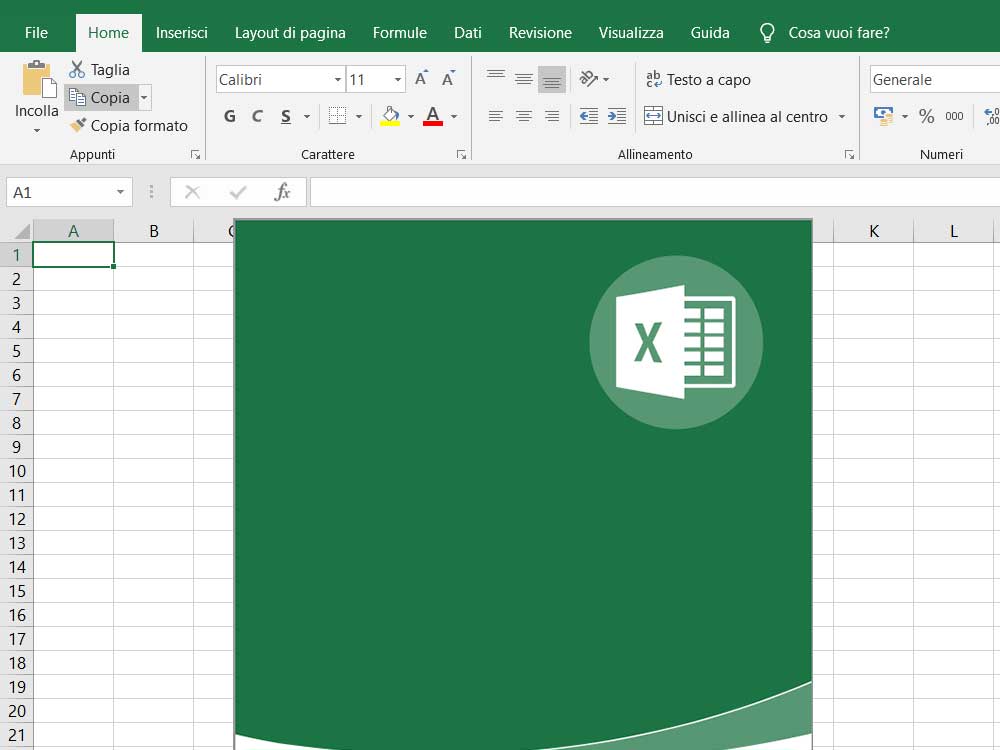
Task: Open Incolla paste options arrow
Action: pyautogui.click(x=37, y=130)
